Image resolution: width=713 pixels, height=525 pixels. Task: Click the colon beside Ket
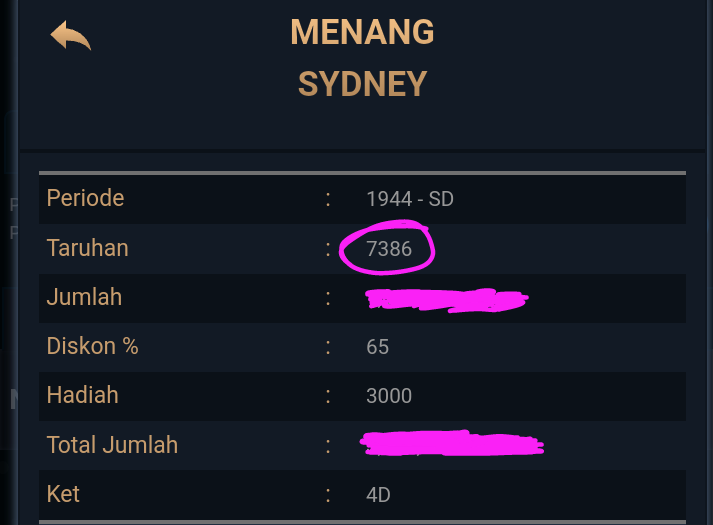[x=328, y=494]
